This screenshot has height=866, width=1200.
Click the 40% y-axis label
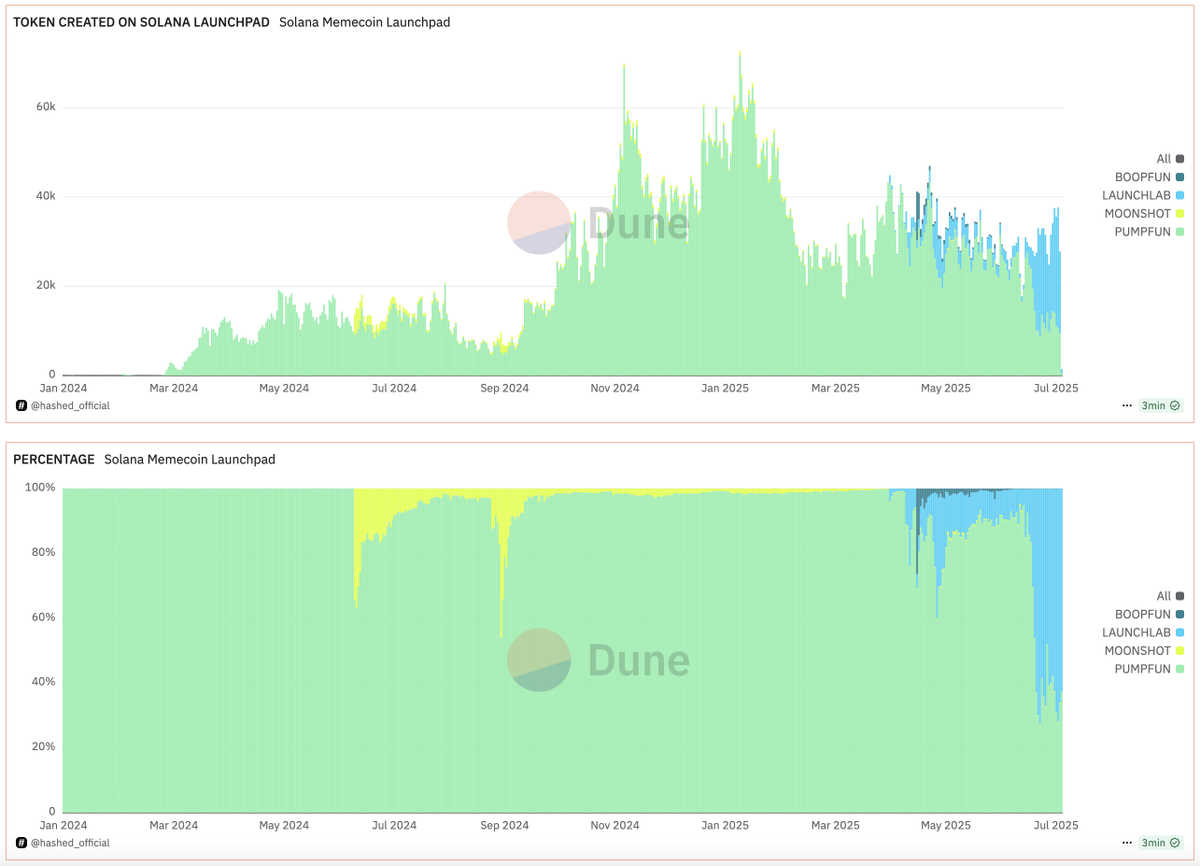click(x=43, y=682)
